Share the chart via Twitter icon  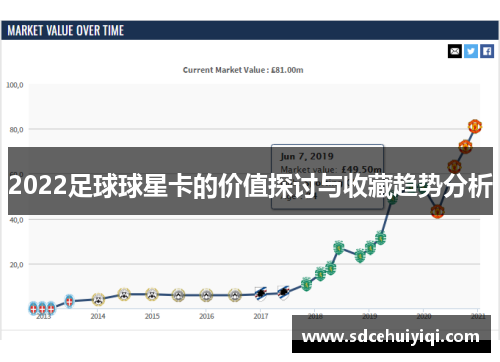point(471,51)
